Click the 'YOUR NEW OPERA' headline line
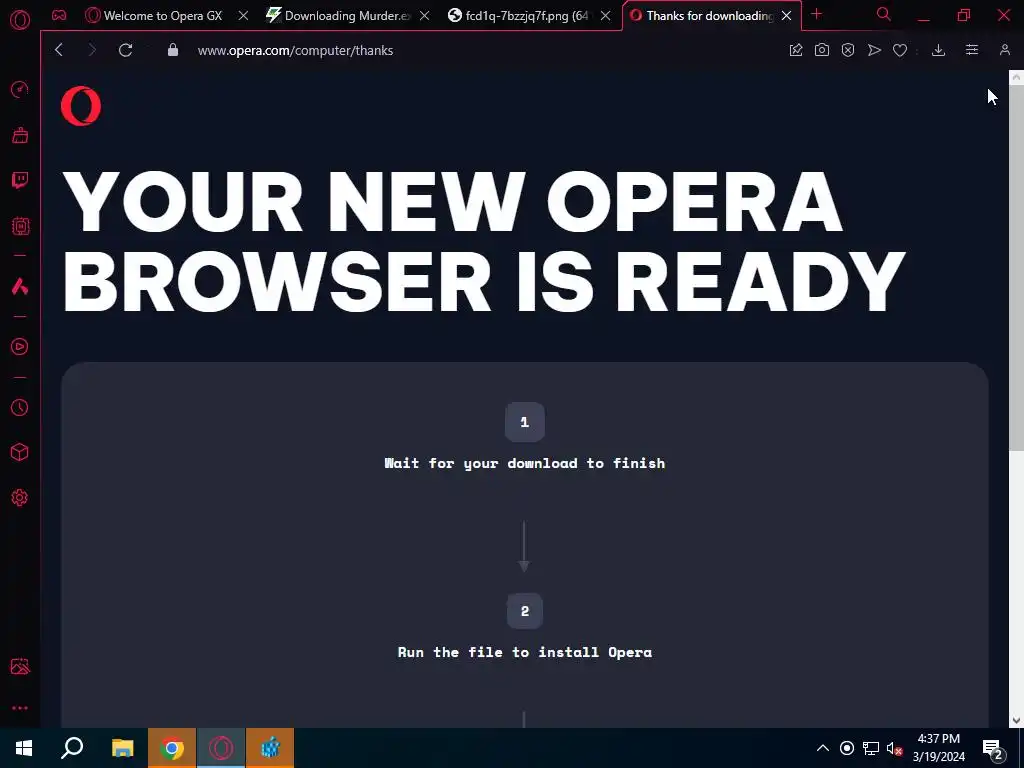The width and height of the screenshot is (1024, 768). [452, 202]
